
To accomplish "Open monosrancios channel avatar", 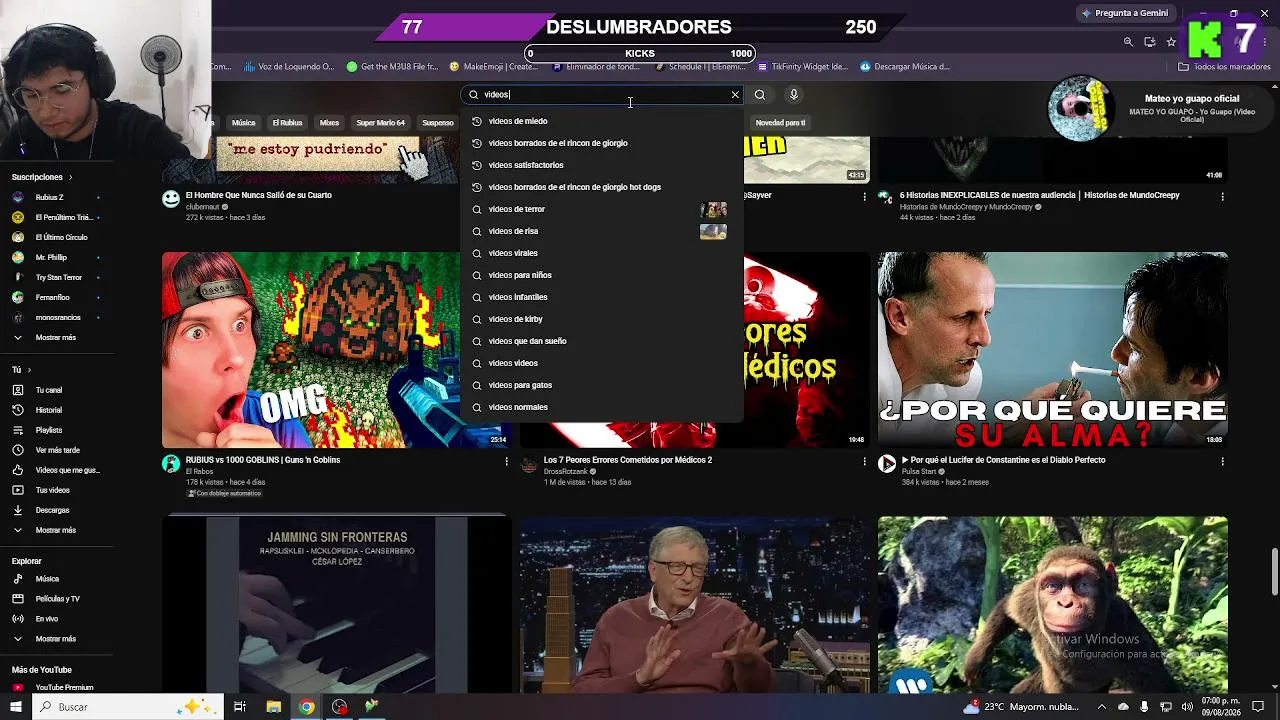I will 18,317.
